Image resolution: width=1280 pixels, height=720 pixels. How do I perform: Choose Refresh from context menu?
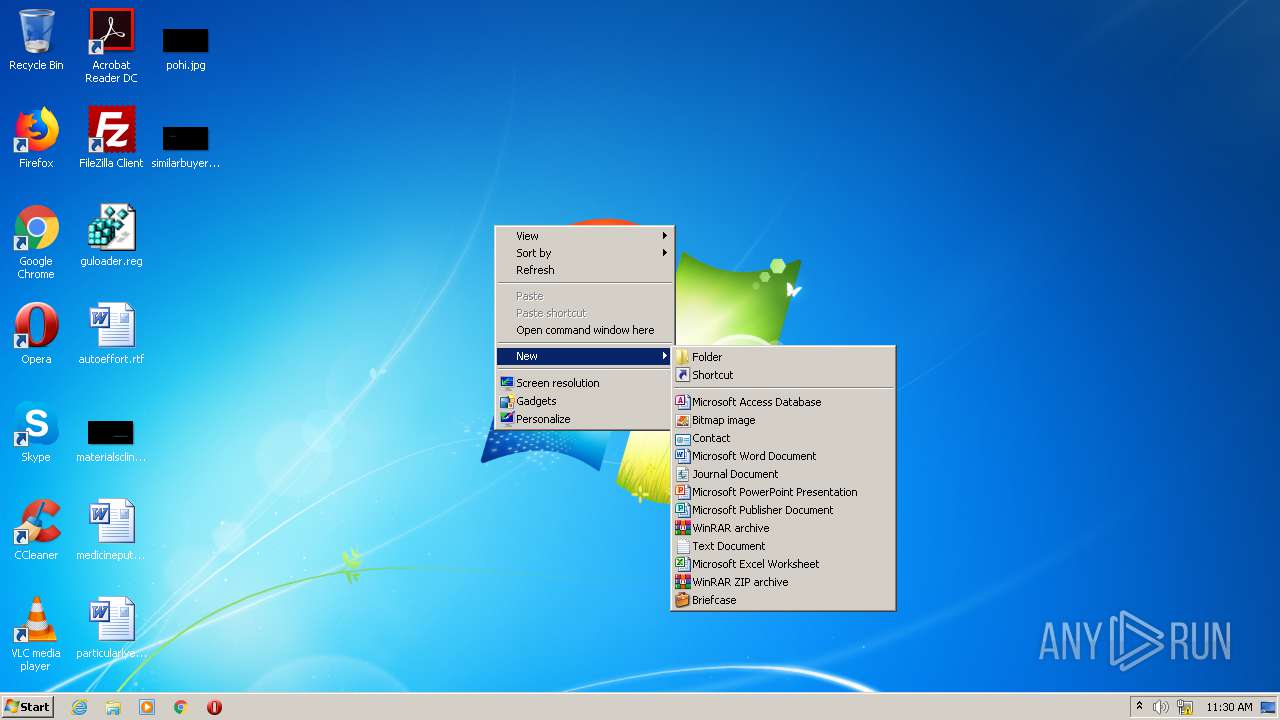(584, 270)
